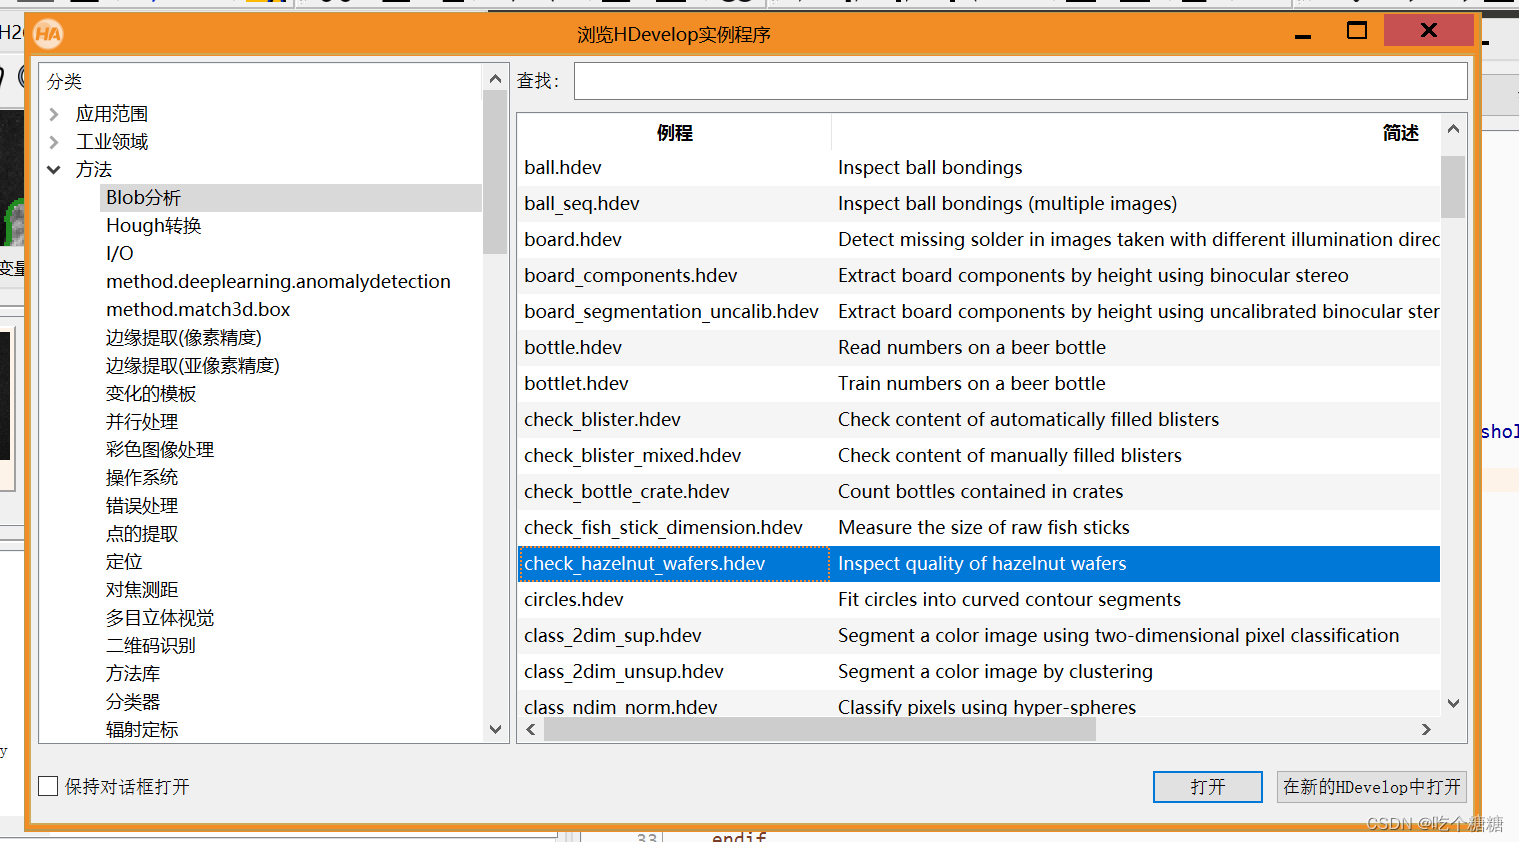Select 操作系统 category
The width and height of the screenshot is (1519, 842).
[x=142, y=478]
